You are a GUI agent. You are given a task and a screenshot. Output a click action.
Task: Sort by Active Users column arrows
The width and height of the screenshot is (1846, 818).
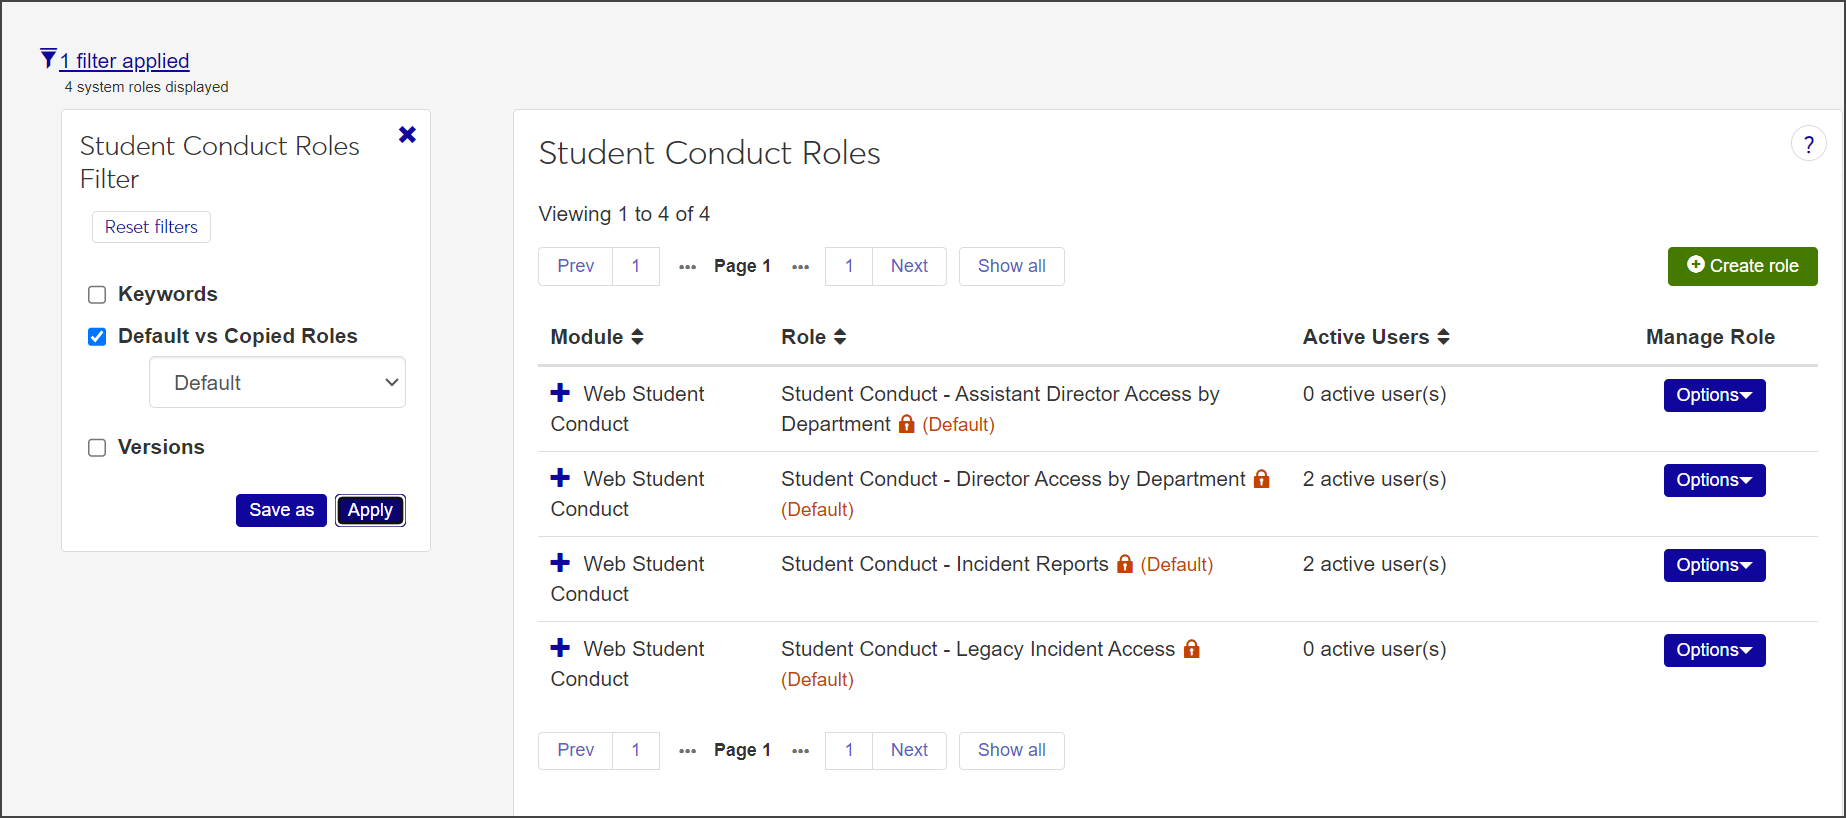click(x=1443, y=337)
